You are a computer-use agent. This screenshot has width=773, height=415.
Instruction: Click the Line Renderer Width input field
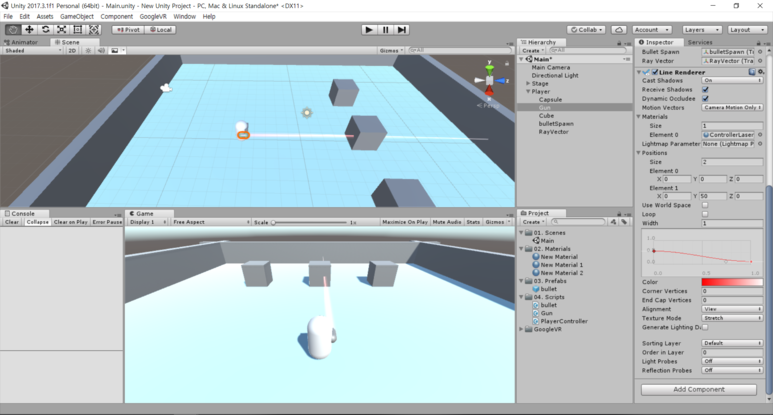click(x=732, y=223)
